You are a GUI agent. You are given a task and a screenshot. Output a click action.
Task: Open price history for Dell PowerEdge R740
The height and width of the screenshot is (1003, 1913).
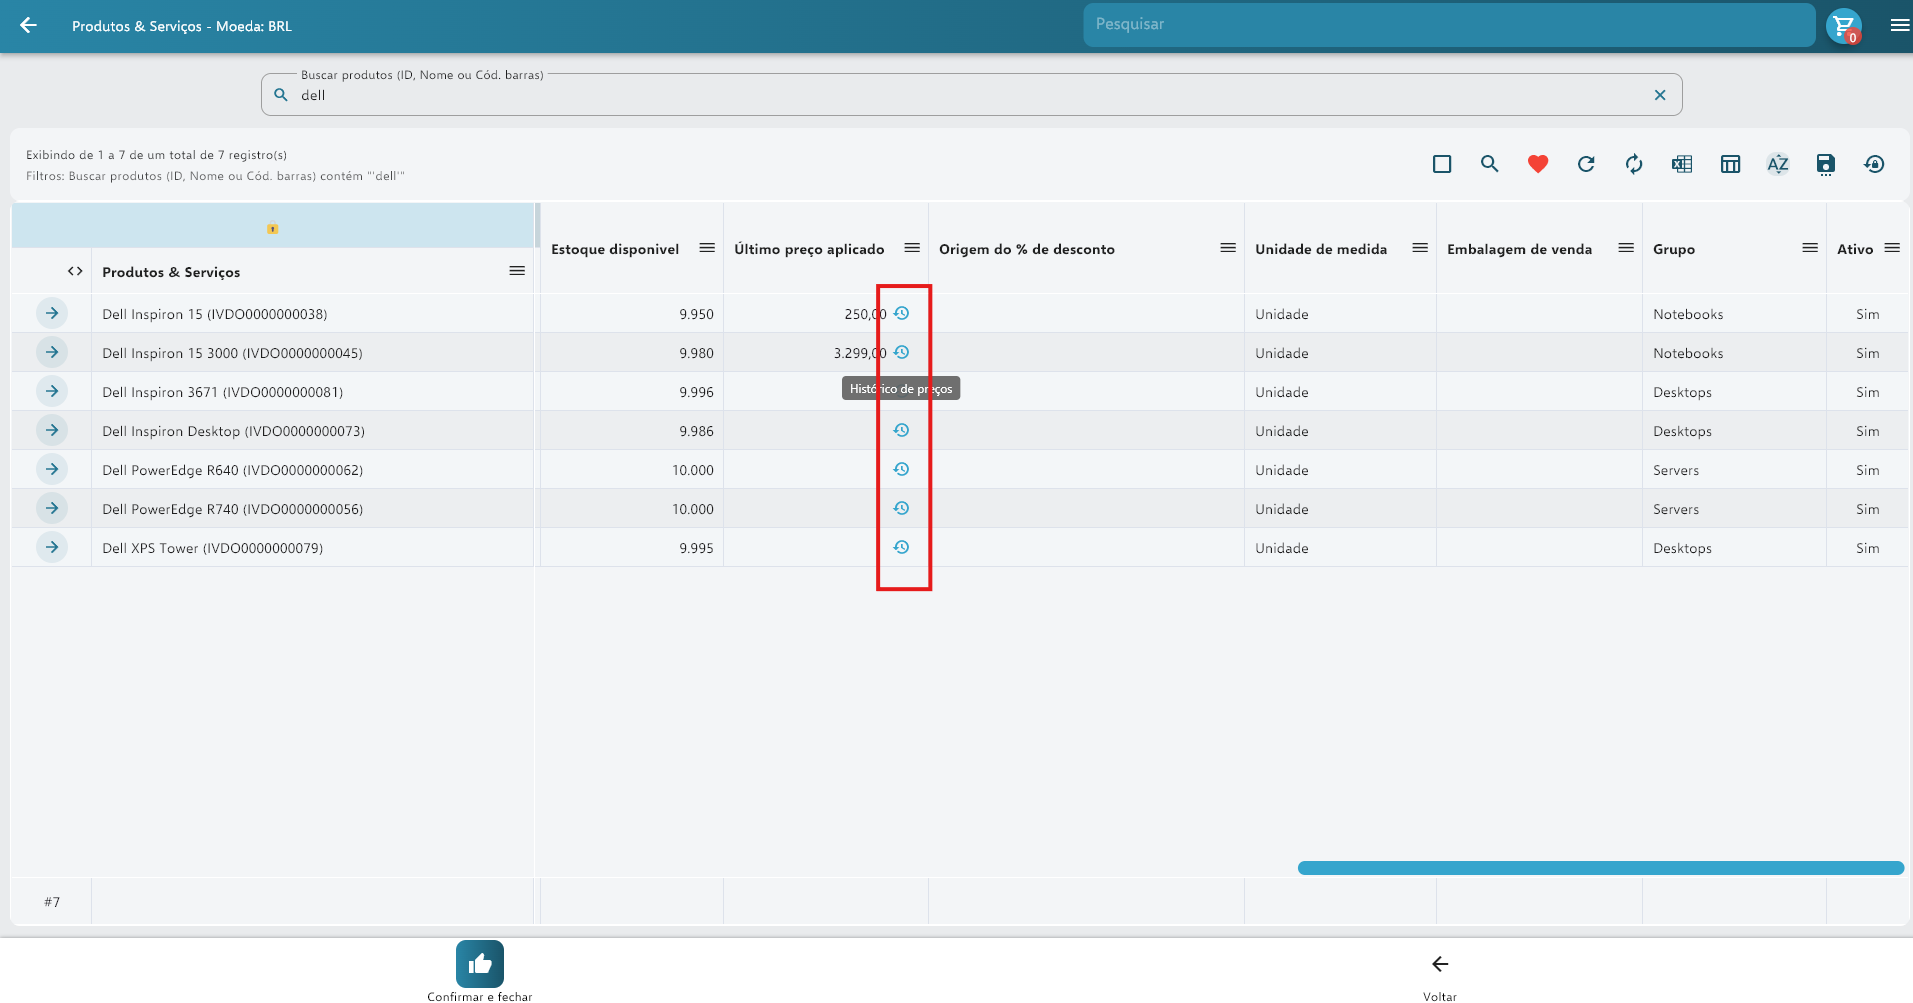[x=901, y=508]
